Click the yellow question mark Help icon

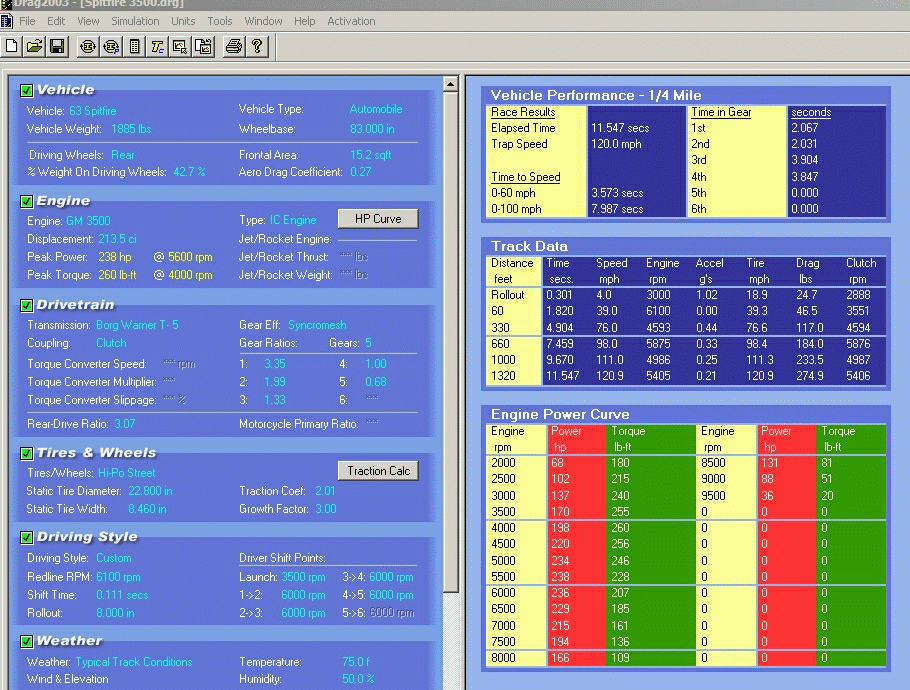pos(256,46)
